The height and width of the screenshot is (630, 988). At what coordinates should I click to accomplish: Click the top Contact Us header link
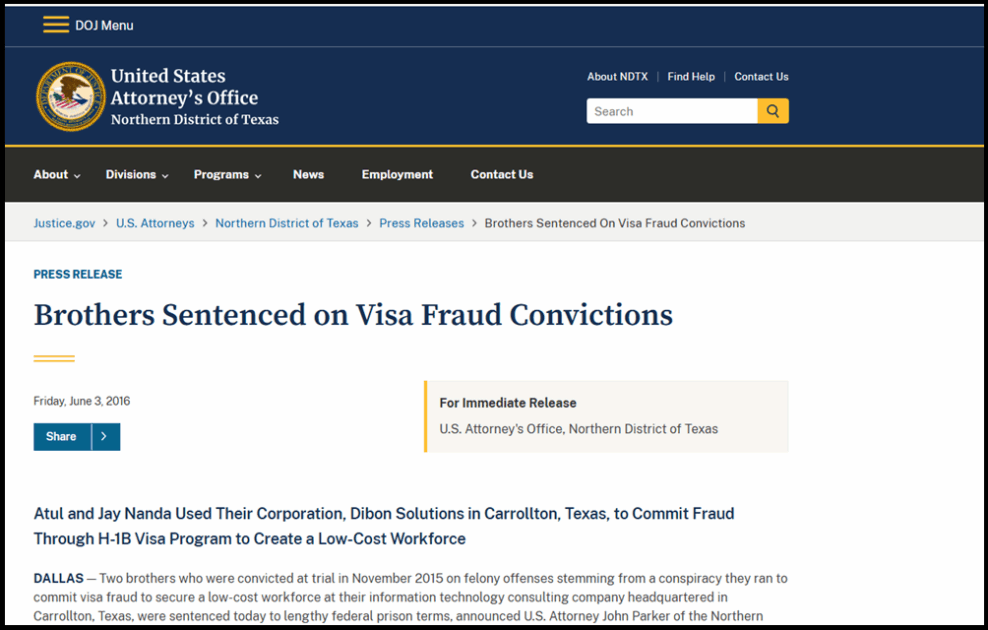[x=761, y=77]
